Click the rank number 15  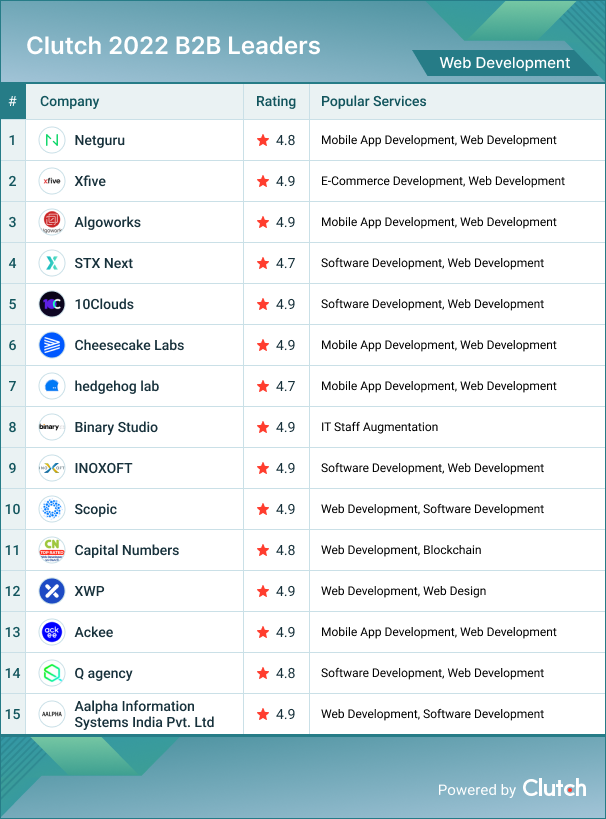coord(13,714)
